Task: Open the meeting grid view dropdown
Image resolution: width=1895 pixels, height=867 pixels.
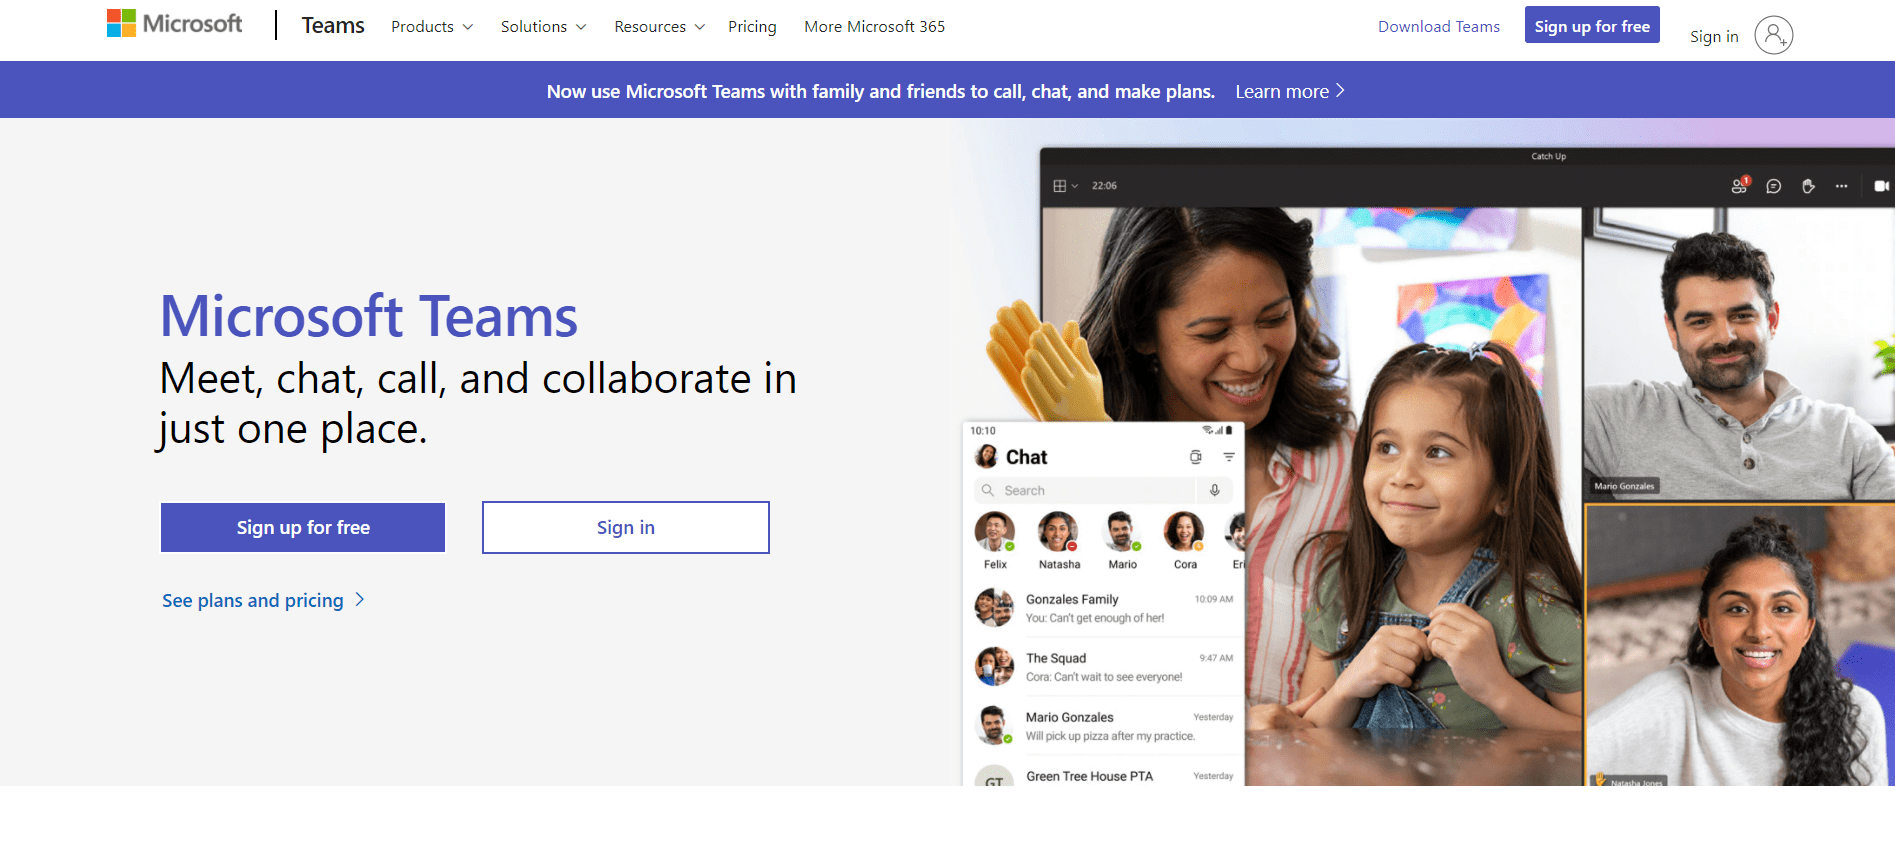Action: point(1065,186)
